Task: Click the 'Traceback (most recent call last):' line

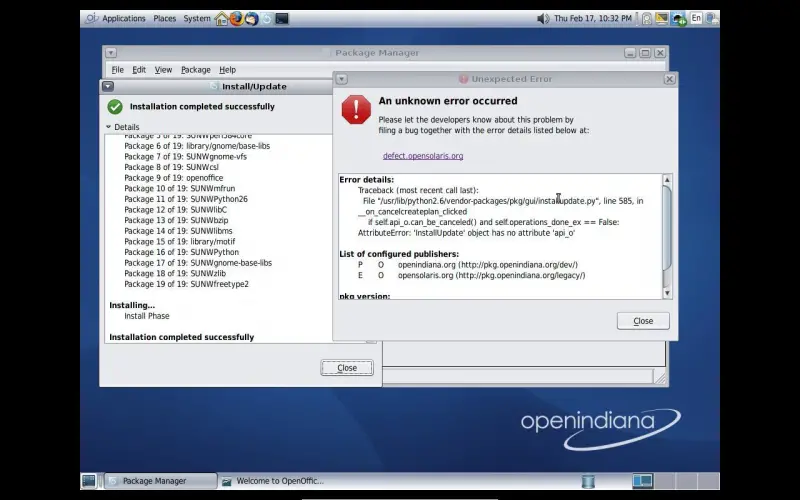Action: point(418,190)
